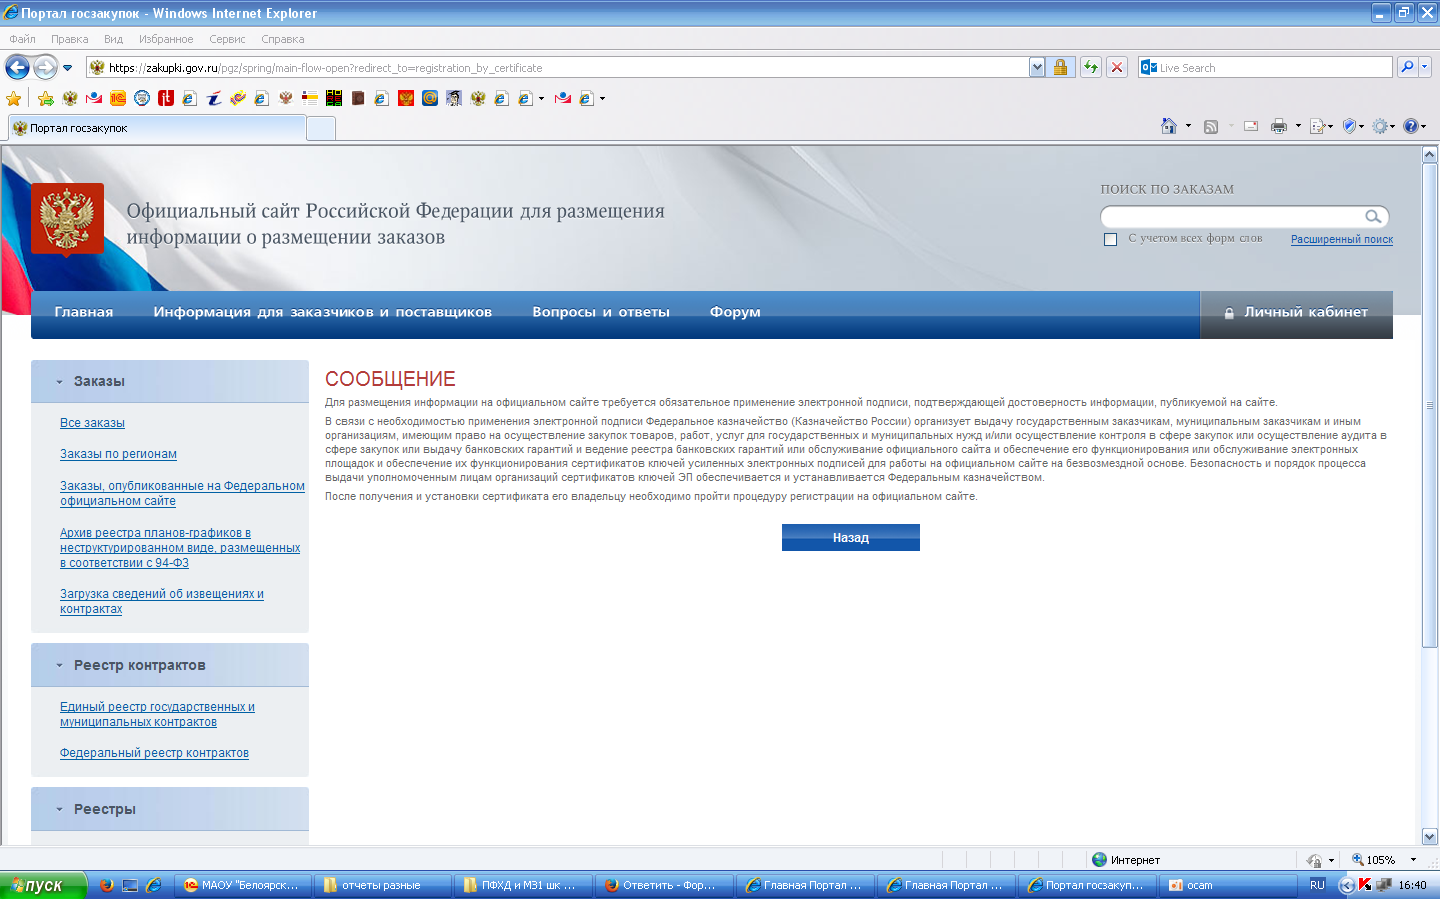Click the Stop loading red X icon
The width and height of the screenshot is (1440, 899).
click(x=1117, y=67)
